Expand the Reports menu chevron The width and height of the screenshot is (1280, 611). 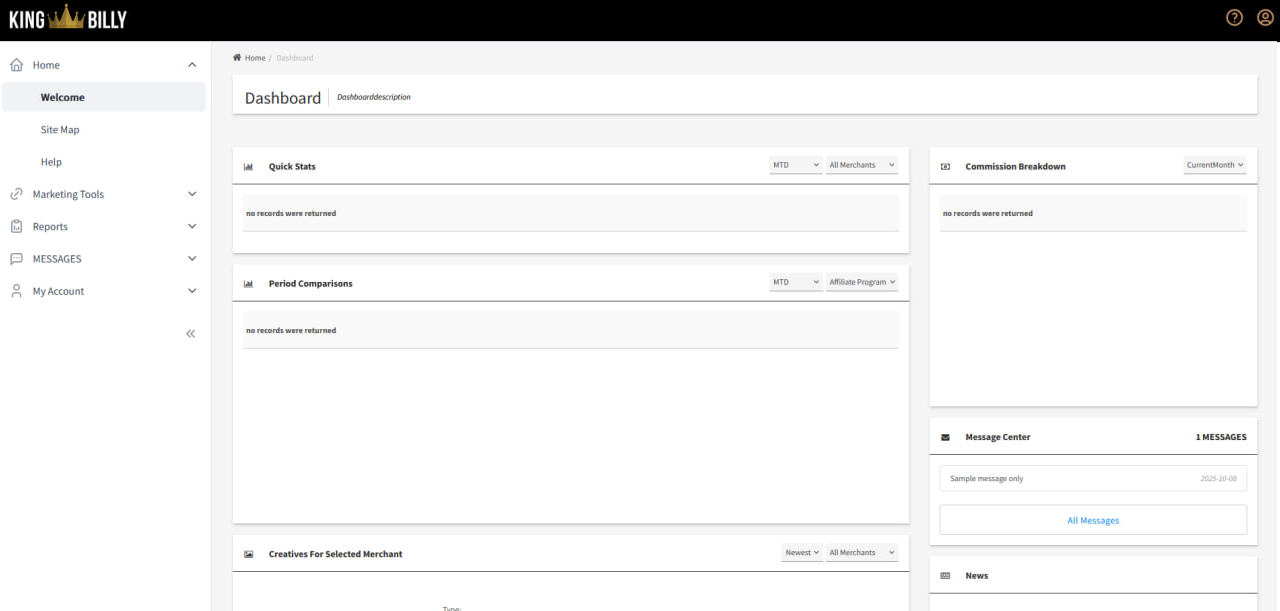(192, 227)
